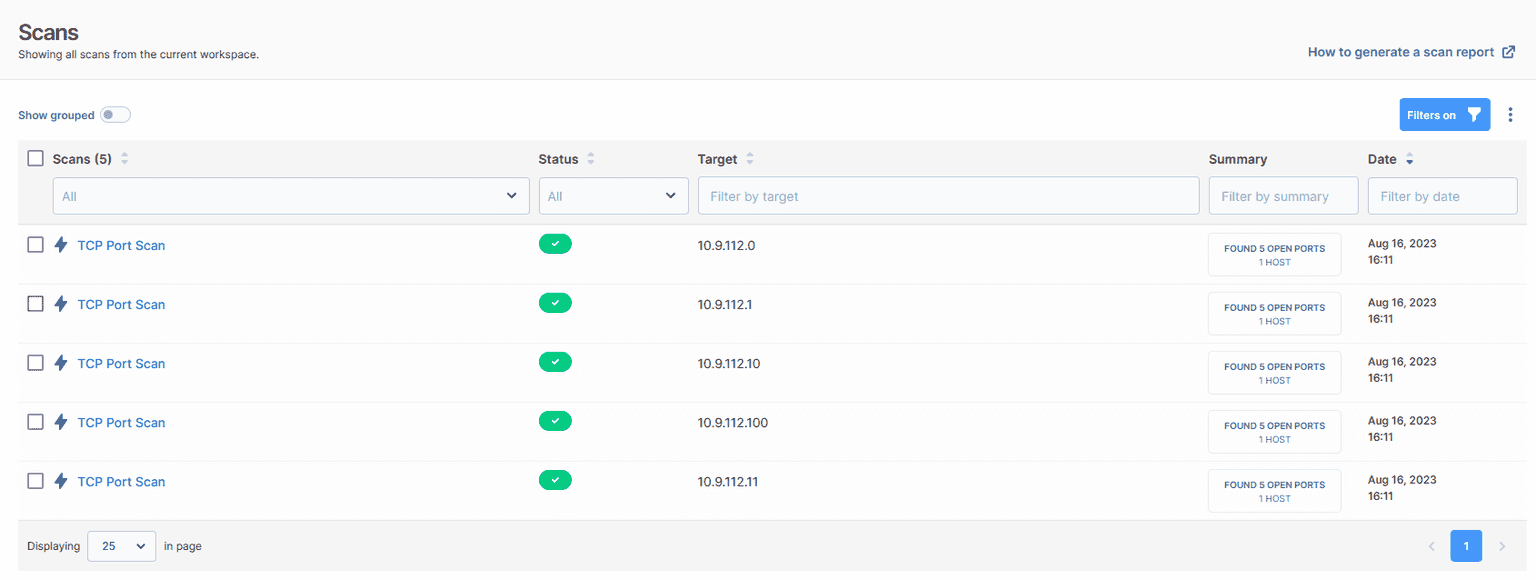Go to the next page arrow
Screen dimensions: 1536x580
click(1501, 546)
